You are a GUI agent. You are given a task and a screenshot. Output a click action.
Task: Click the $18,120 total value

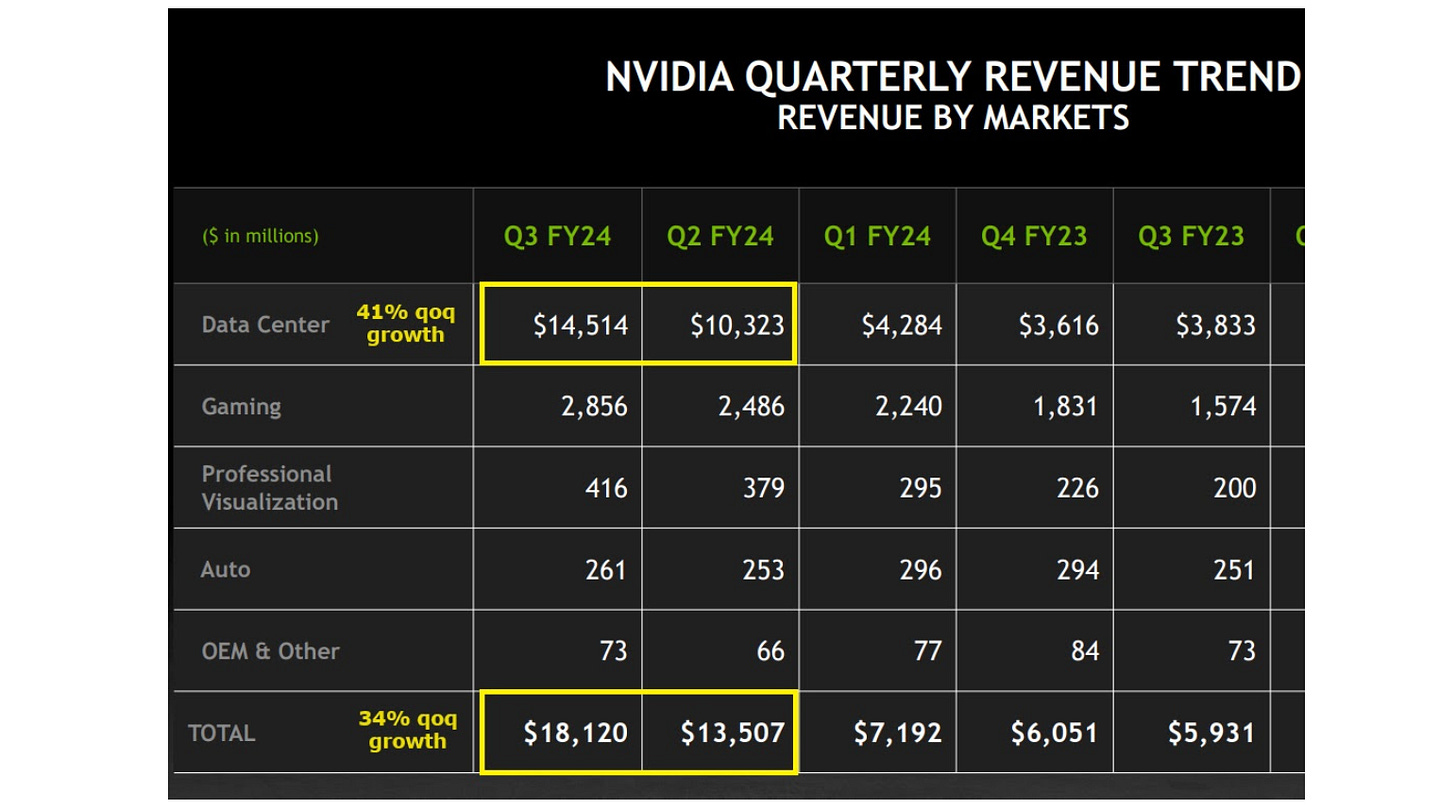tap(576, 733)
